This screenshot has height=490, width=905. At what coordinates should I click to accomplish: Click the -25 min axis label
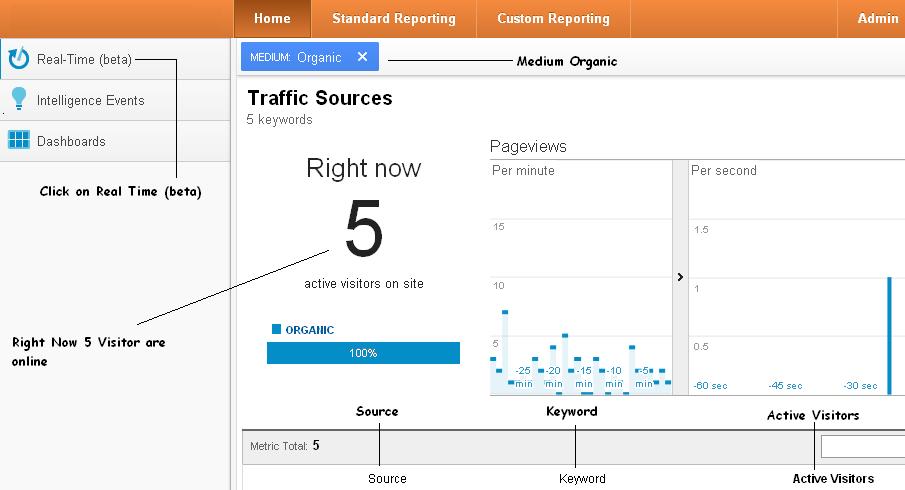523,377
